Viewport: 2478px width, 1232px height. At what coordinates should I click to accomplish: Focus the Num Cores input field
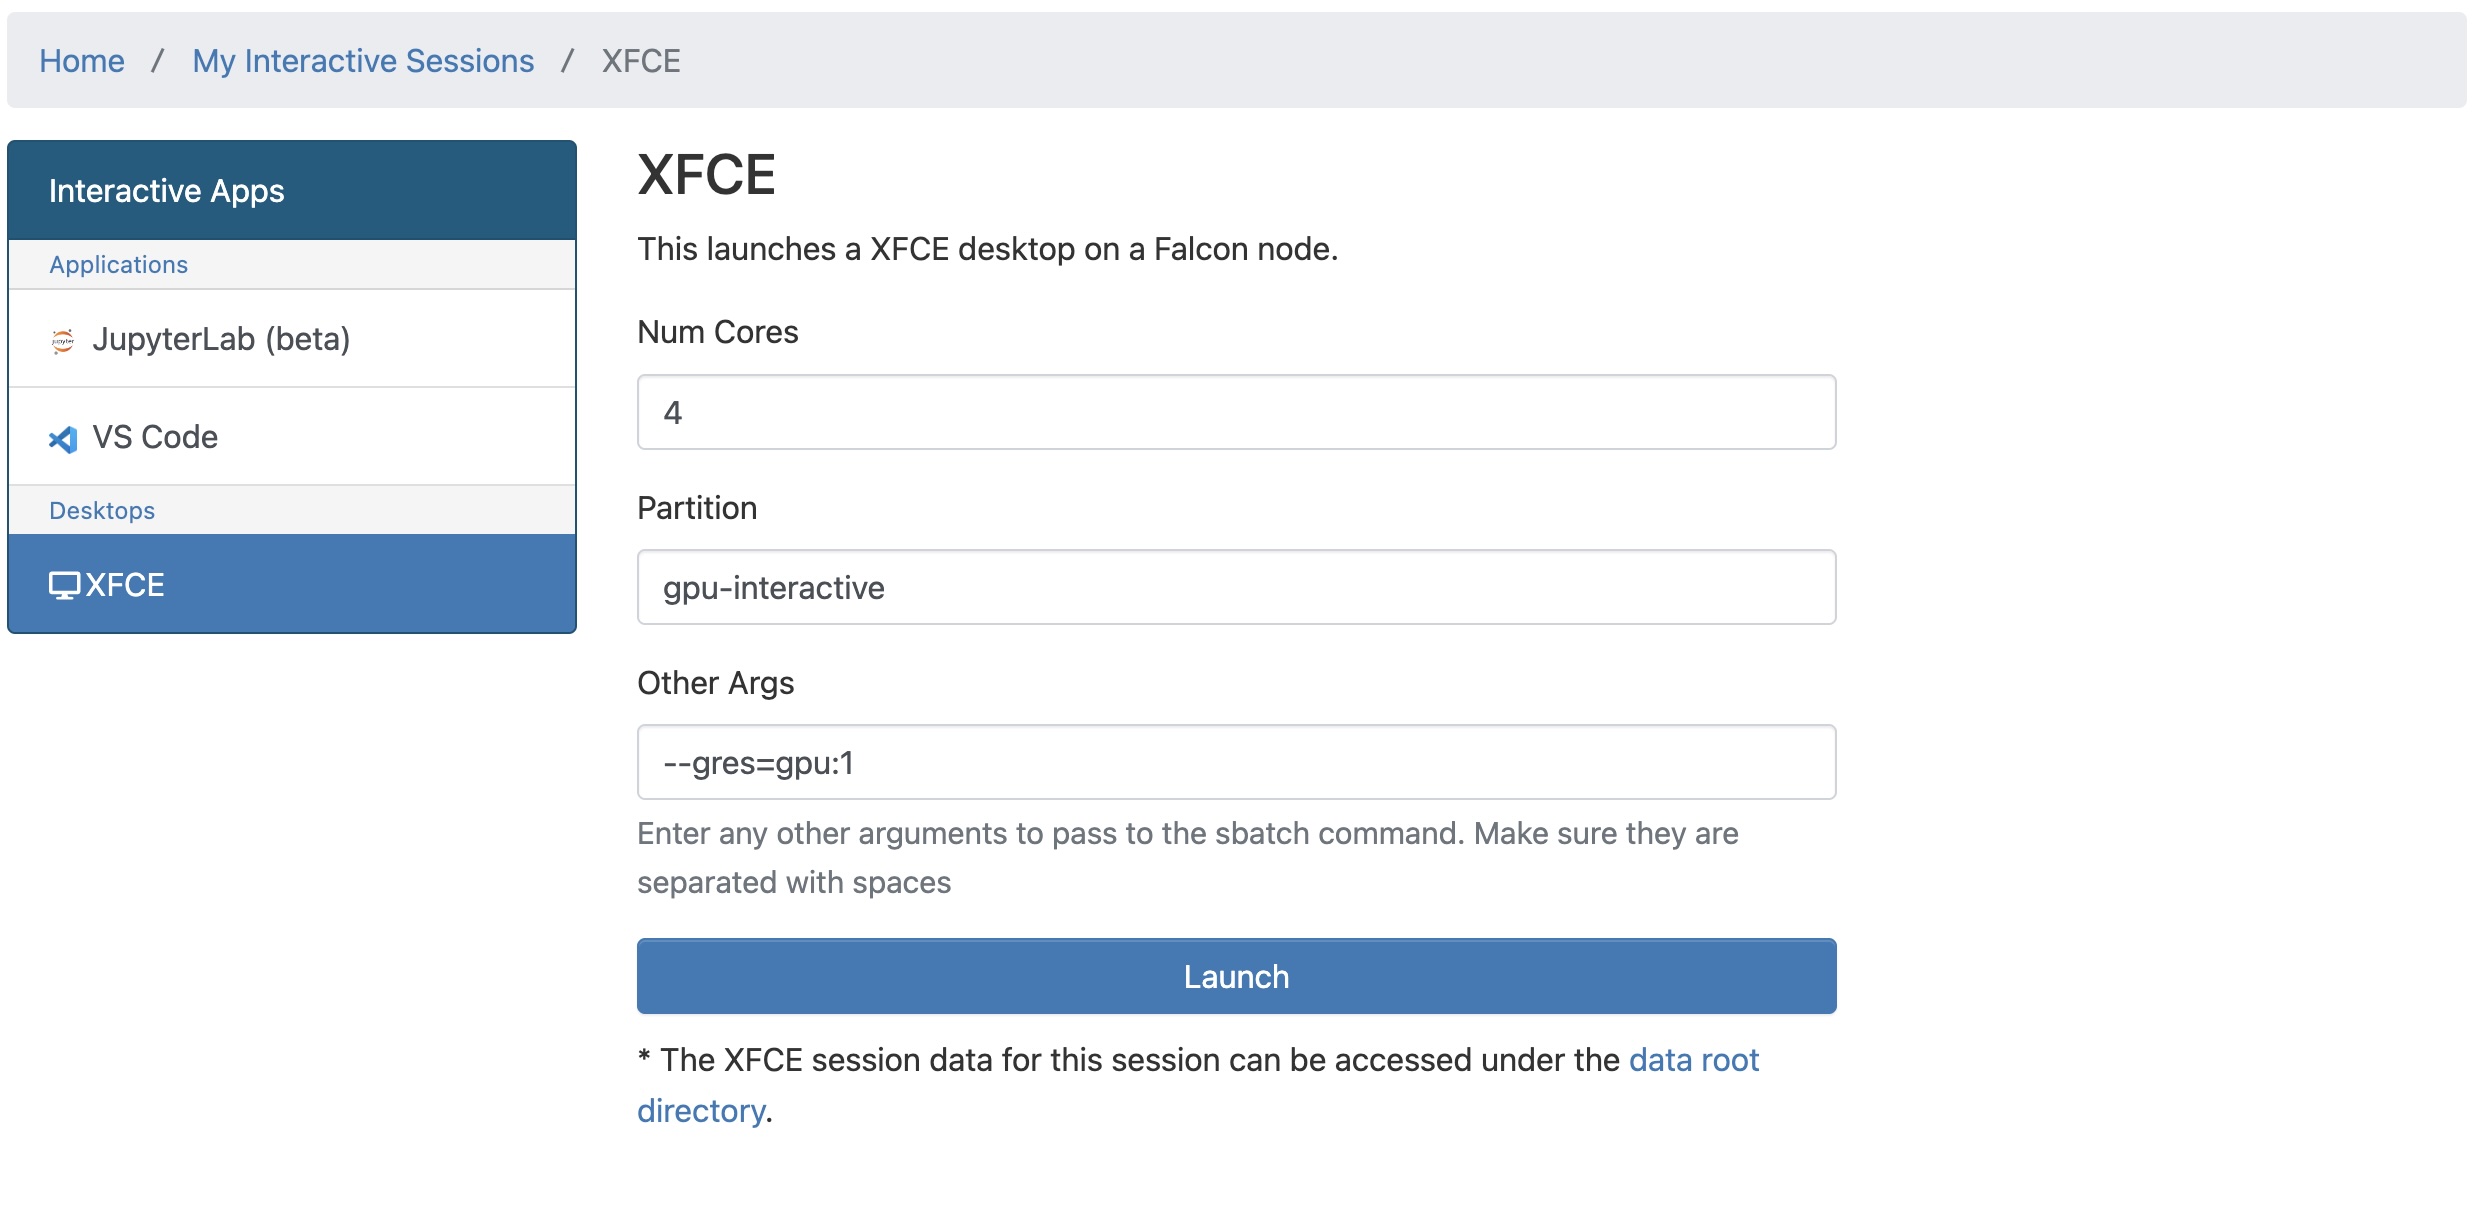[1236, 412]
